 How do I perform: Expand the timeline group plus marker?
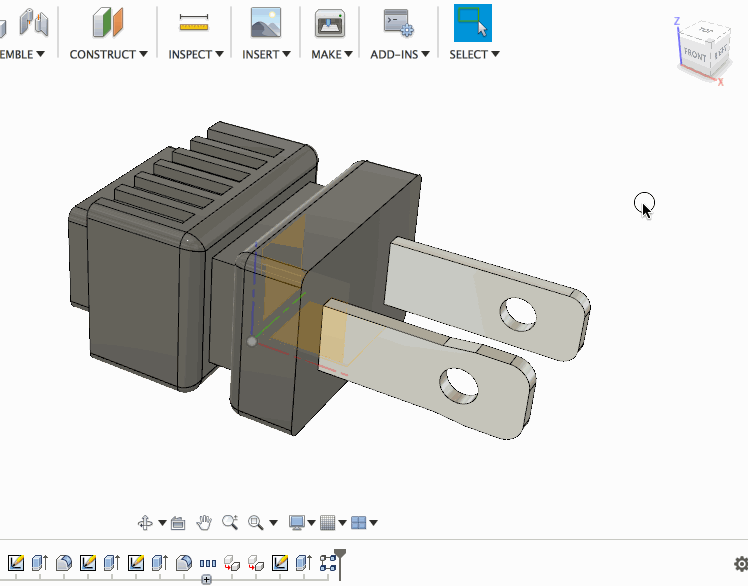pyautogui.click(x=207, y=580)
